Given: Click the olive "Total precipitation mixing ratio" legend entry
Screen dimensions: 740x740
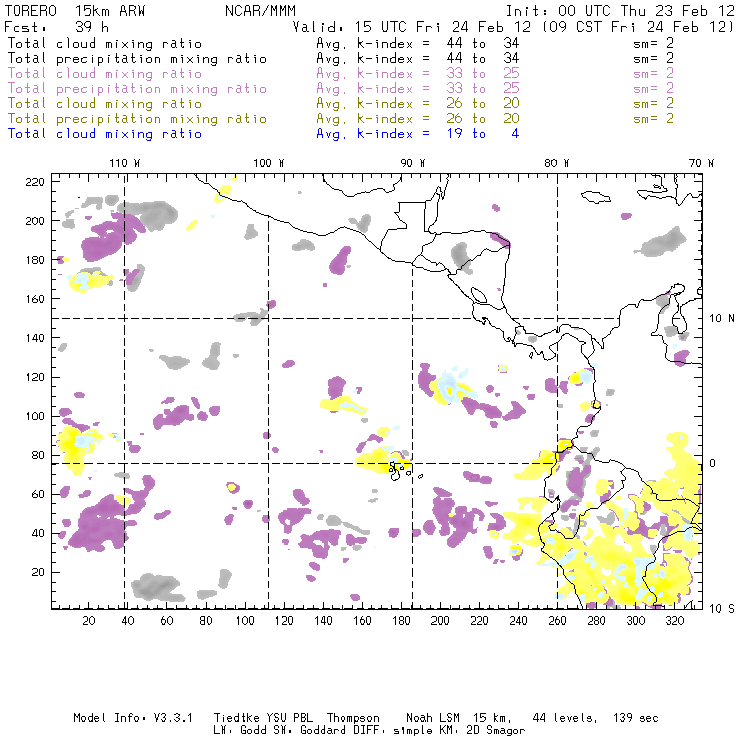Looking at the screenshot, I should click(x=137, y=118).
